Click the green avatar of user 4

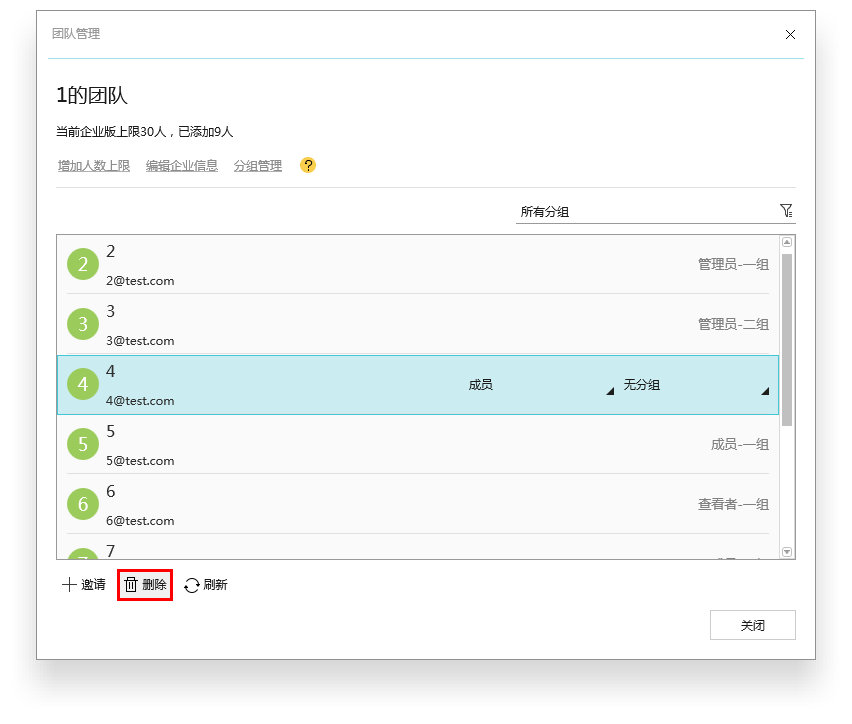[83, 384]
